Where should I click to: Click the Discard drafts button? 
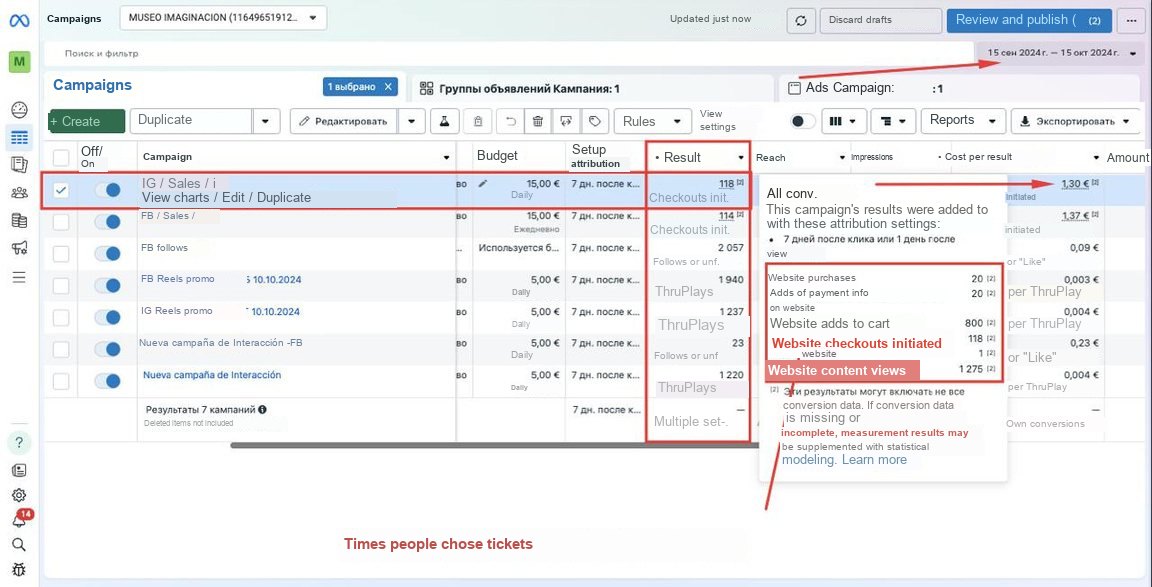(x=881, y=21)
